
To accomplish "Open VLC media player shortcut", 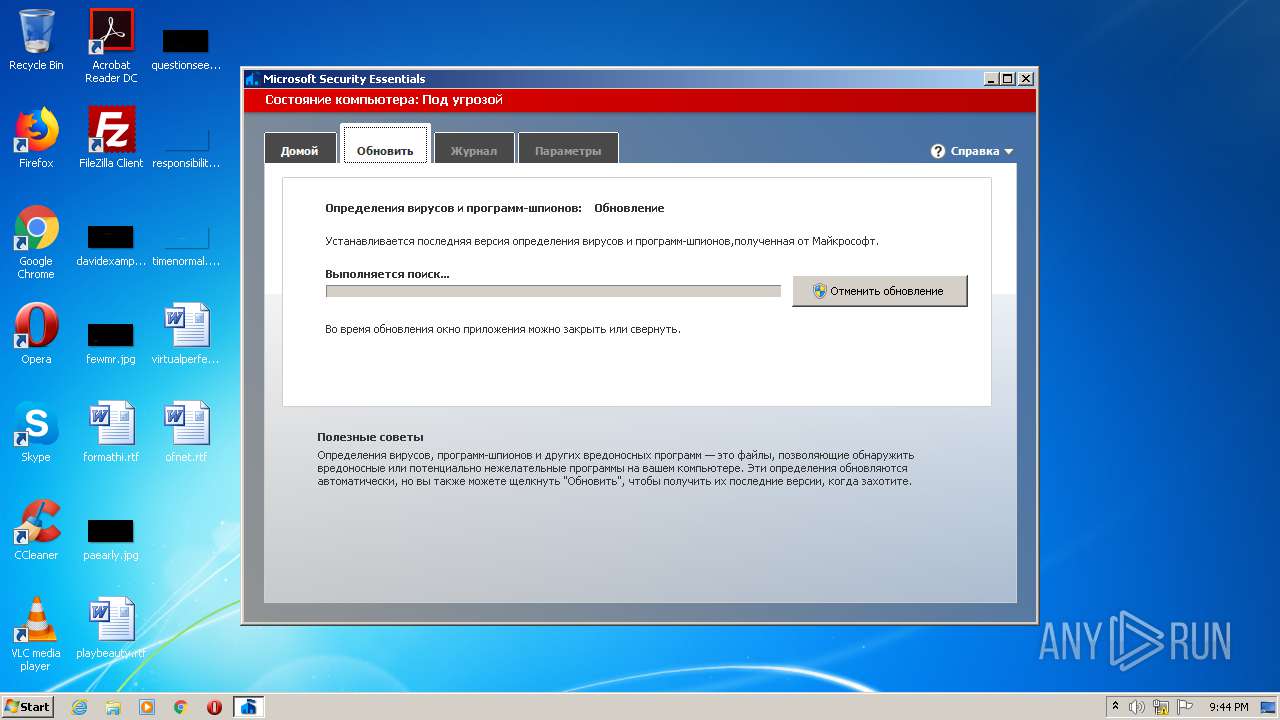I will point(36,634).
